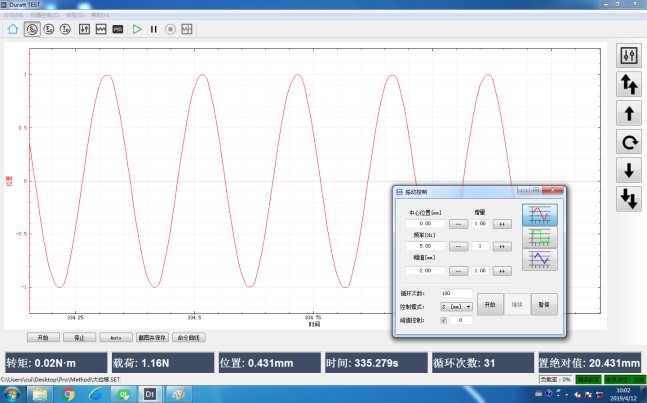
Task: Select the sine waveform type button
Action: (539, 214)
